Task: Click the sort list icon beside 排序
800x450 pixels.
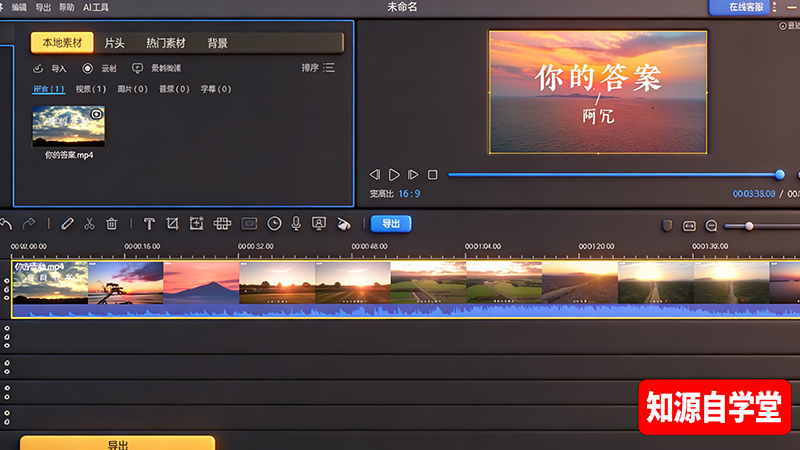Action: pyautogui.click(x=329, y=68)
